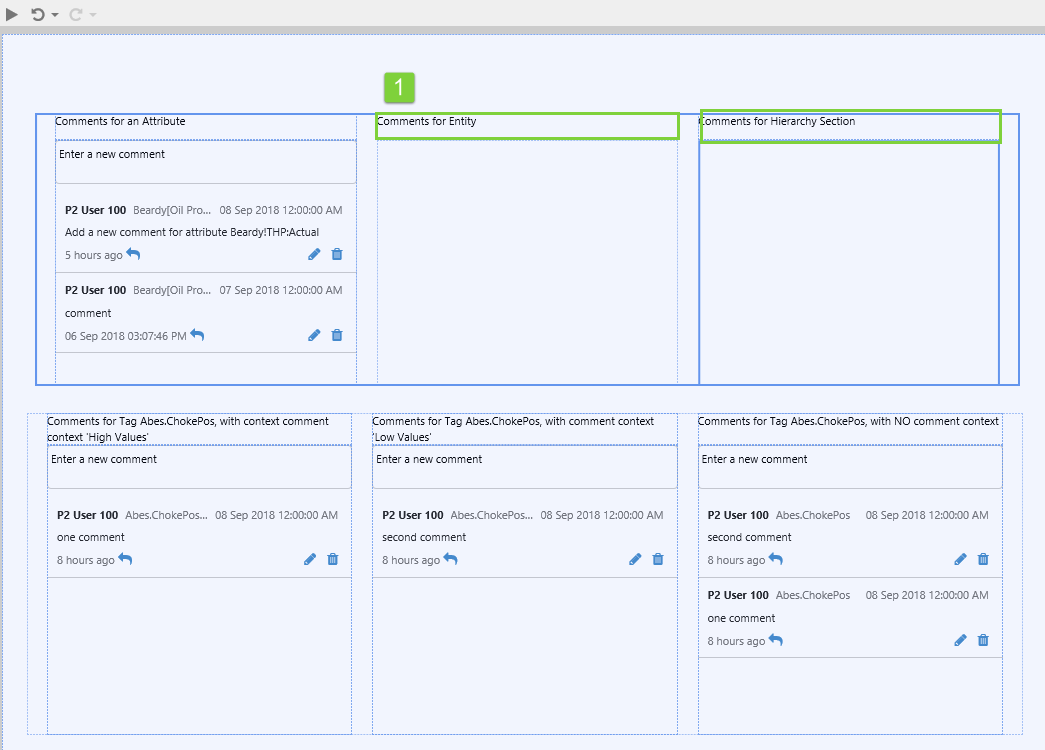Screen dimensions: 1045x750
Task: Expand the Redo history dropdown arrow
Action: tap(93, 15)
